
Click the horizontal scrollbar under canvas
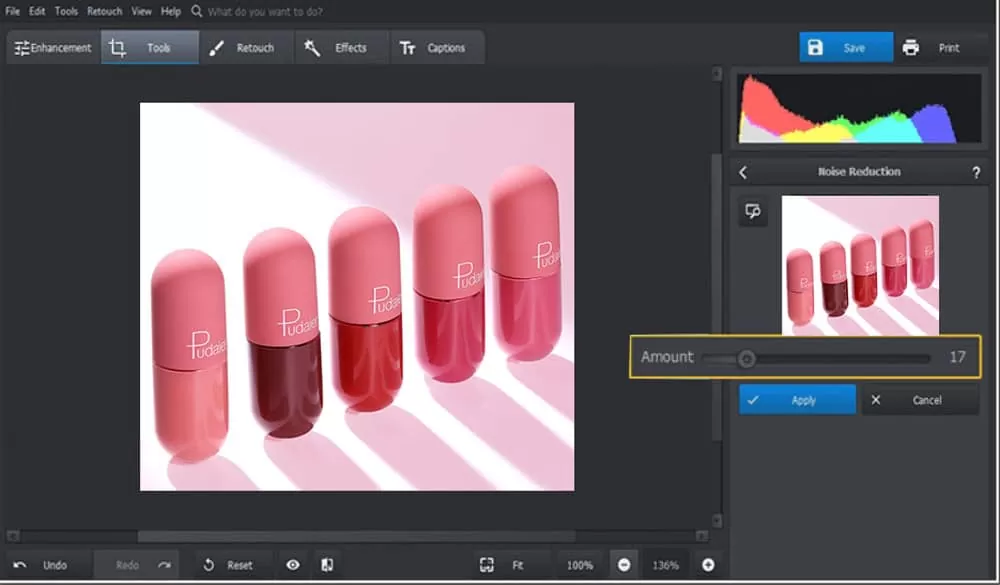pos(357,536)
